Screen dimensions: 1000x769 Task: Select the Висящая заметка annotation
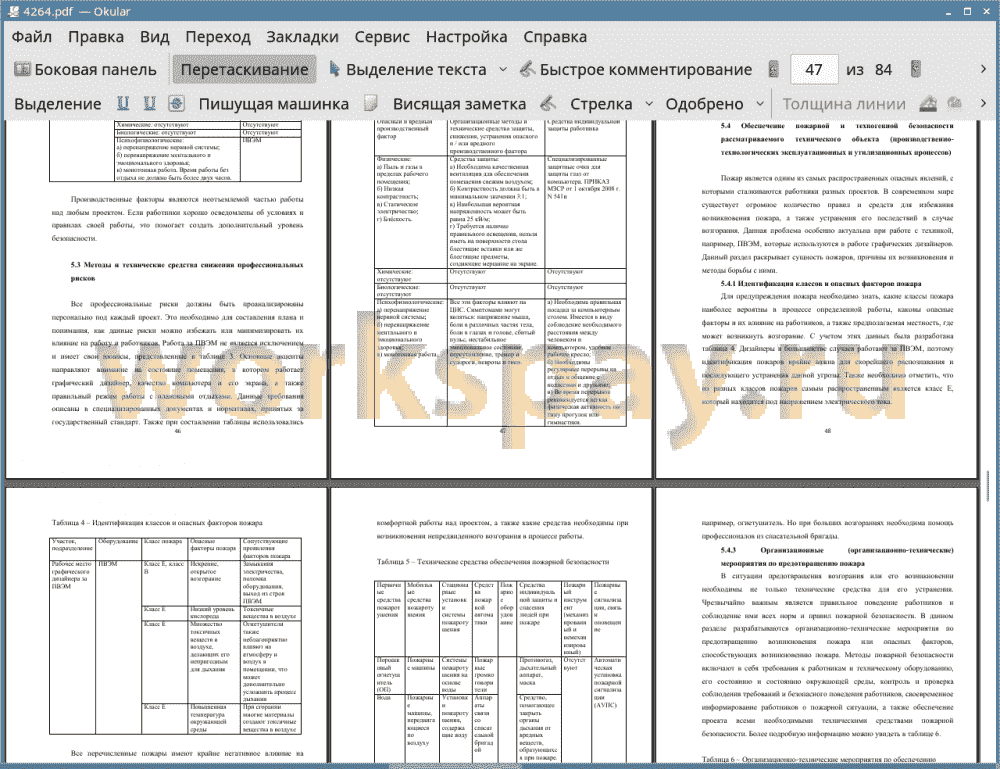point(459,104)
